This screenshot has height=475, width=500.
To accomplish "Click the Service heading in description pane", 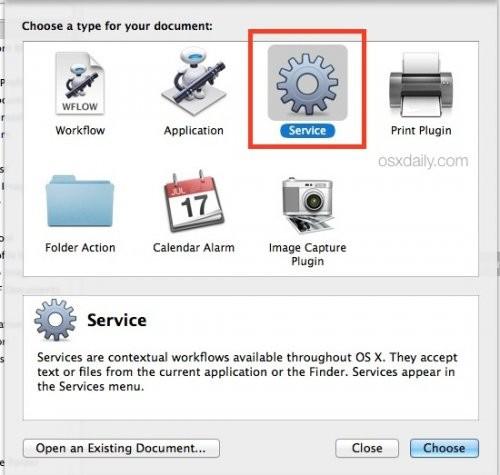I will 117,320.
